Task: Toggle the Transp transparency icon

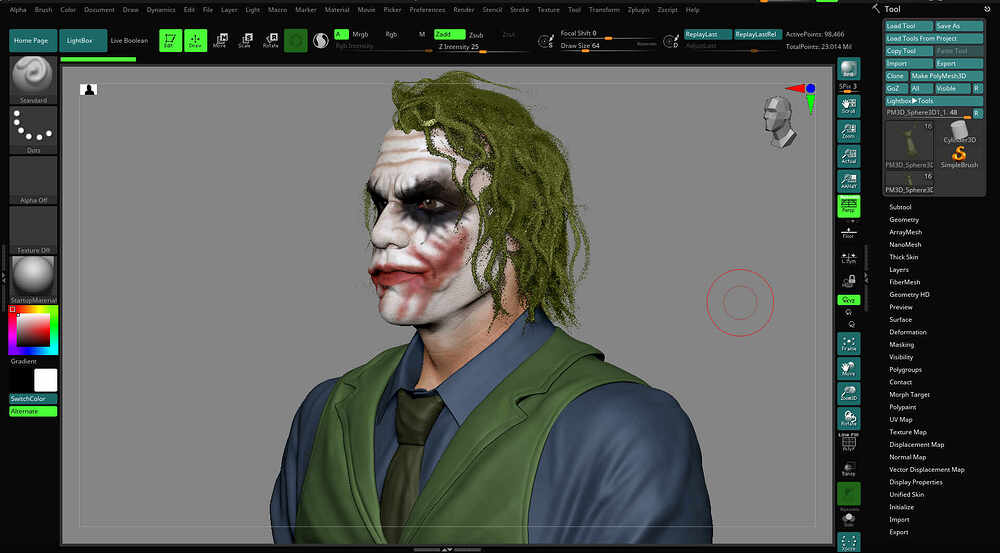Action: (x=848, y=469)
